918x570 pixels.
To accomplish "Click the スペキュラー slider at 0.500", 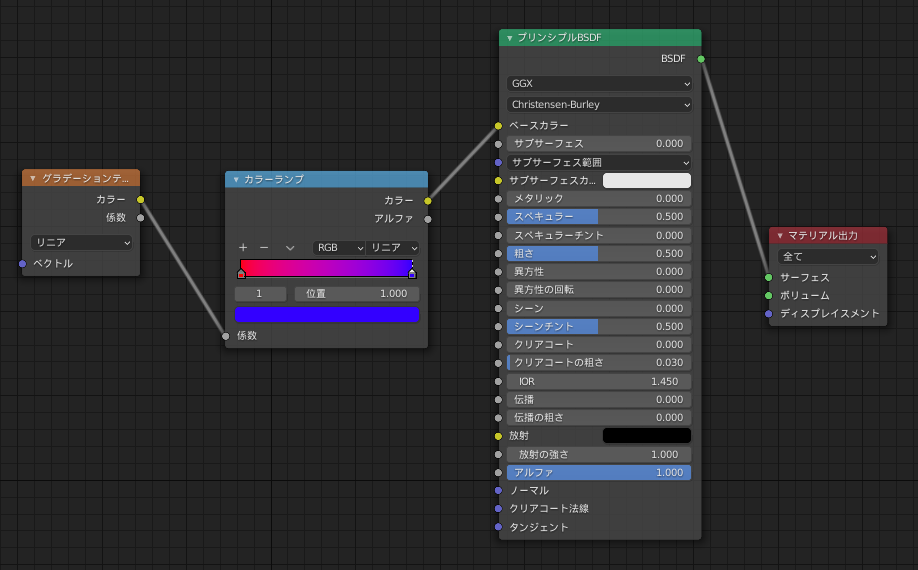I will (x=599, y=217).
